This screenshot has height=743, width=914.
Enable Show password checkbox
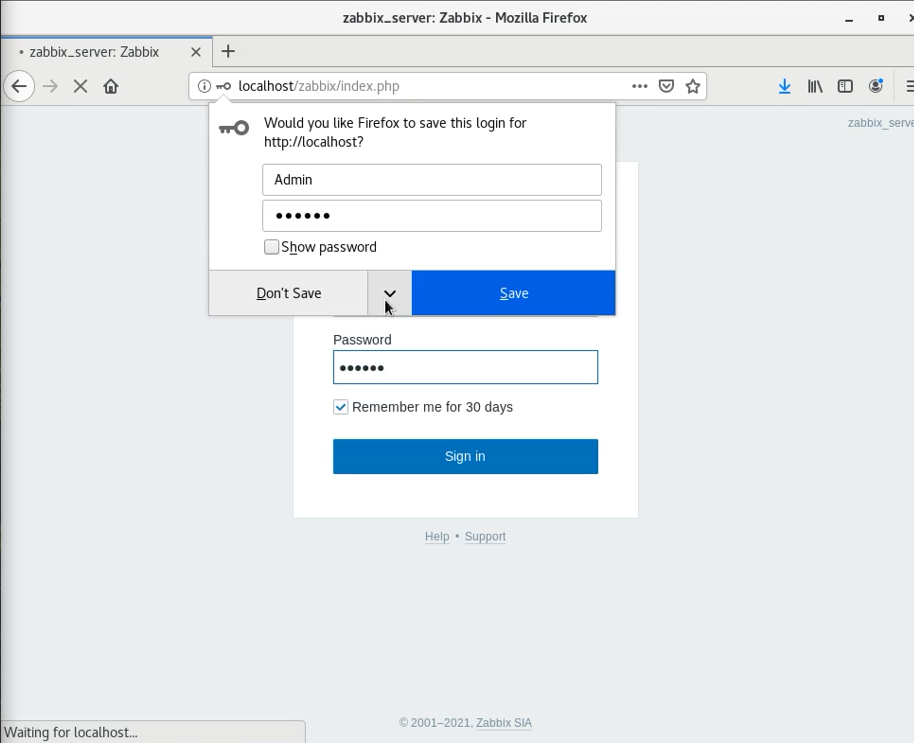pyautogui.click(x=271, y=247)
